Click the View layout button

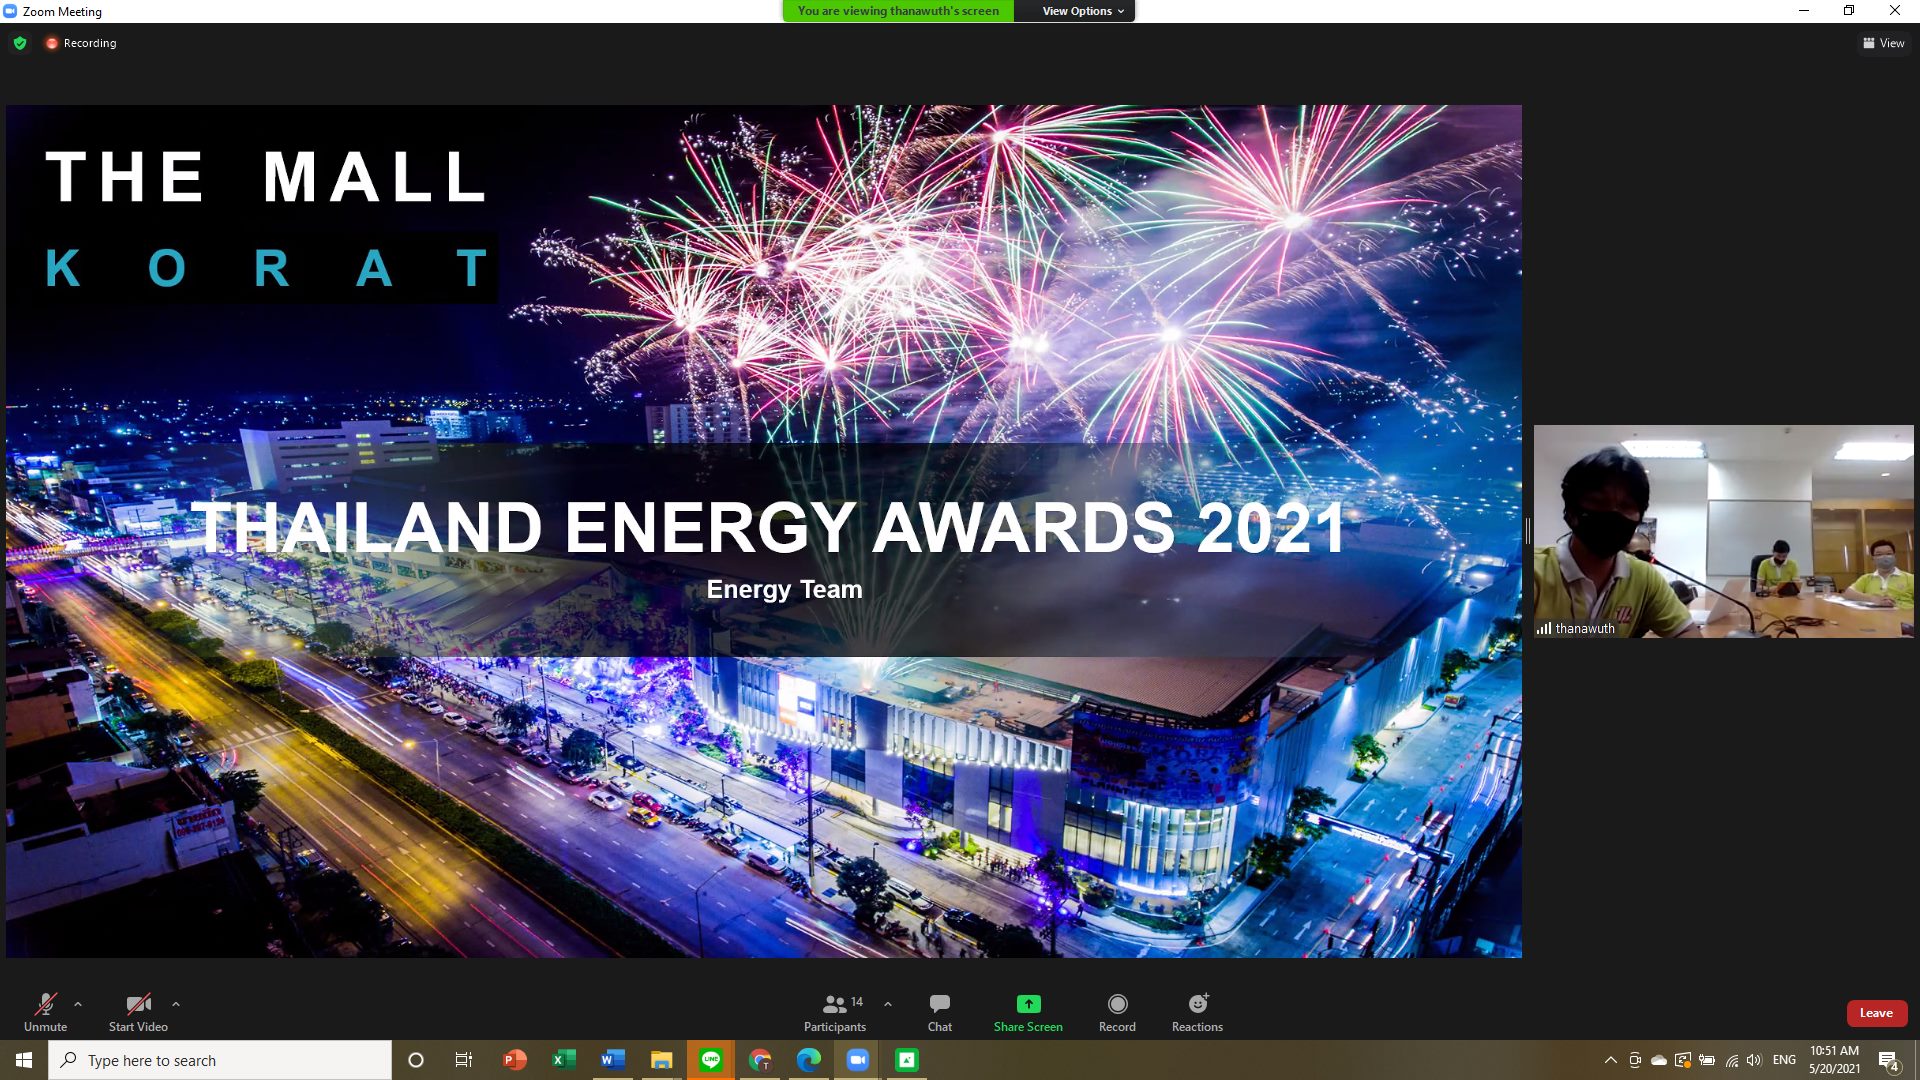(1884, 43)
